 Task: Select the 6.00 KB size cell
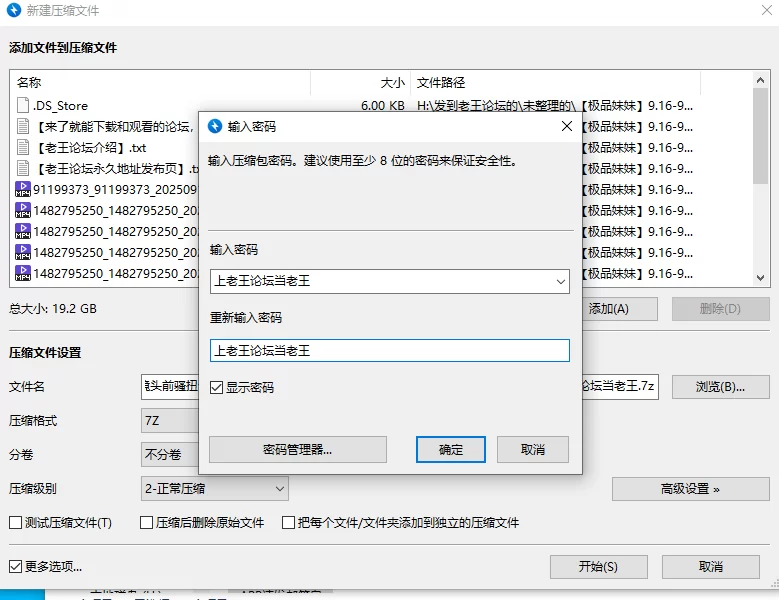pyautogui.click(x=383, y=106)
